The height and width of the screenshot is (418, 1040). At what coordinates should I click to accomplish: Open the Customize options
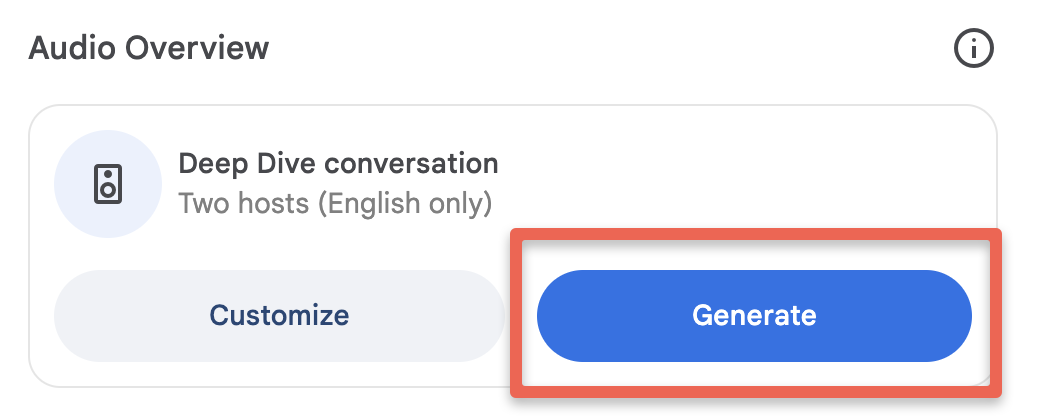point(279,316)
